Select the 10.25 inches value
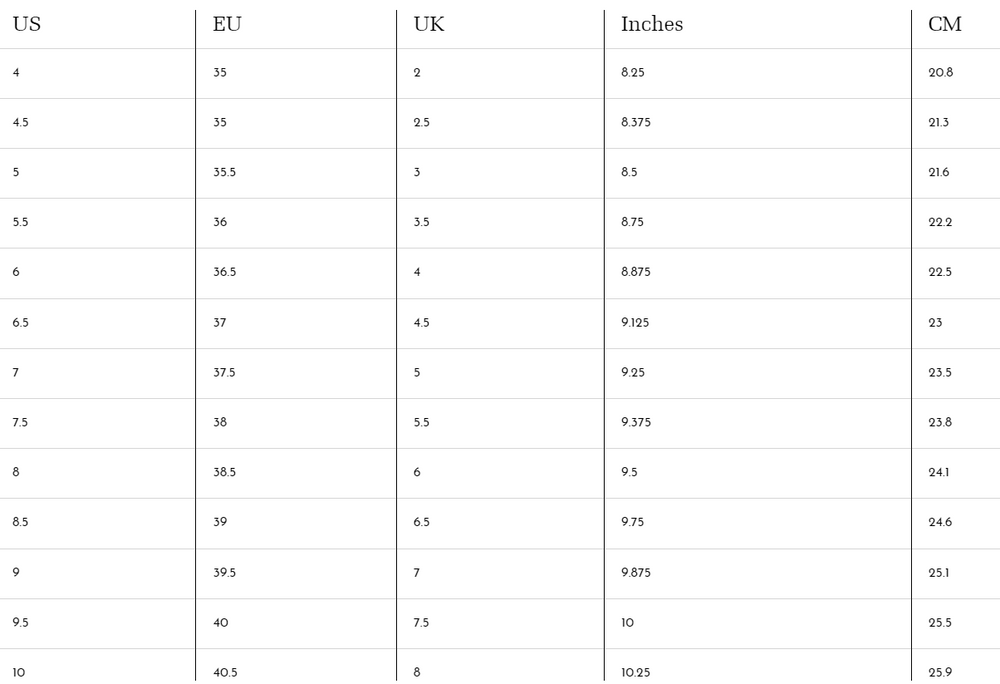 [x=636, y=673]
